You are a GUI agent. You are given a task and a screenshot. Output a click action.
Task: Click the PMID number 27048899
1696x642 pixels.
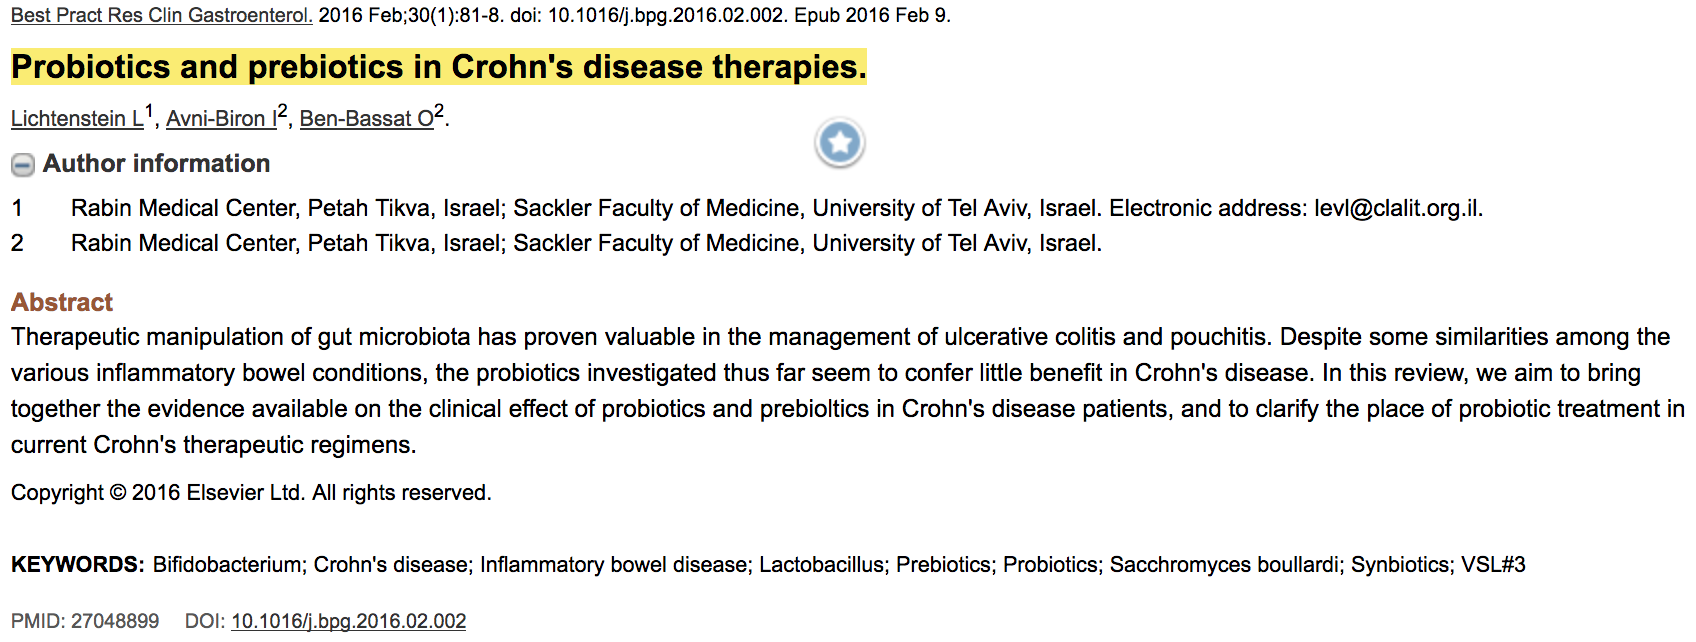(x=115, y=621)
